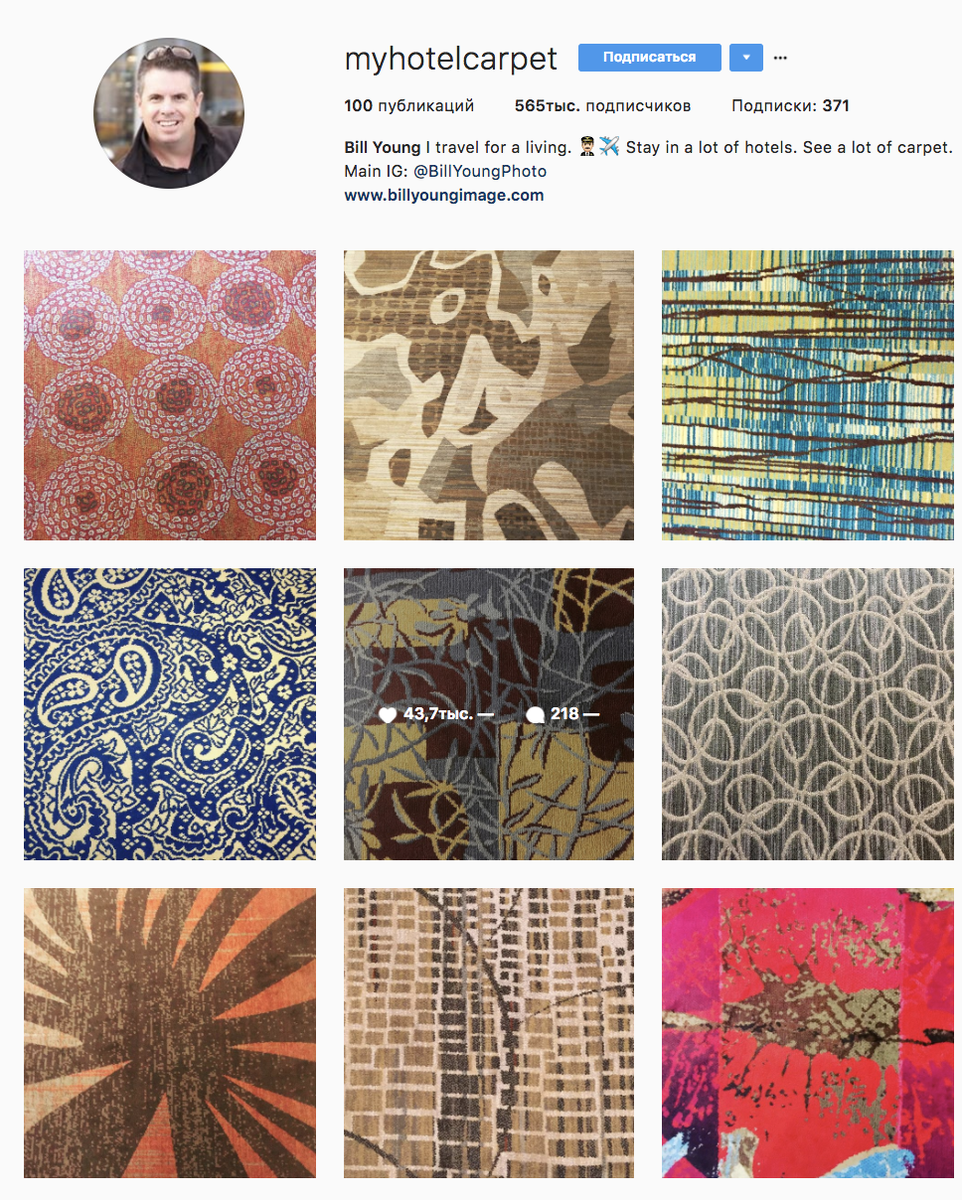Open the orange circular pattern carpet post
The width and height of the screenshot is (962, 1200).
(x=170, y=395)
